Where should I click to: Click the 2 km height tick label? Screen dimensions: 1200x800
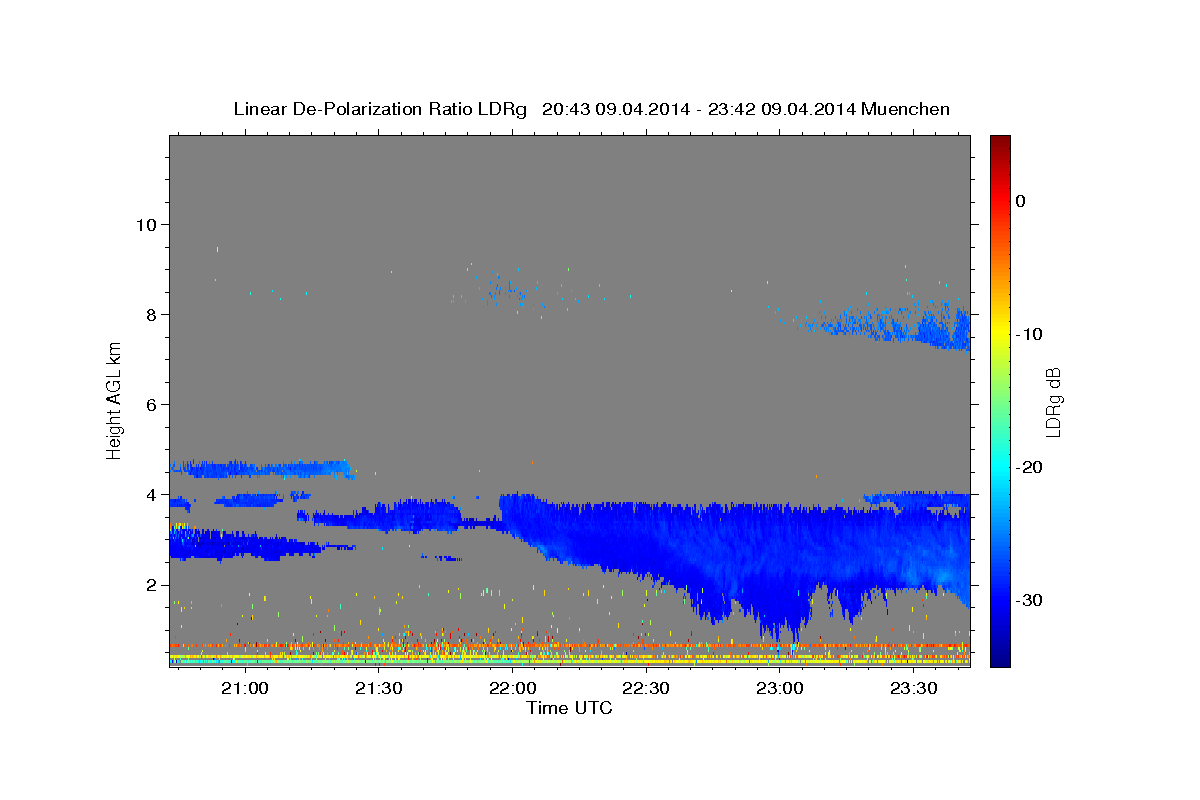[154, 585]
